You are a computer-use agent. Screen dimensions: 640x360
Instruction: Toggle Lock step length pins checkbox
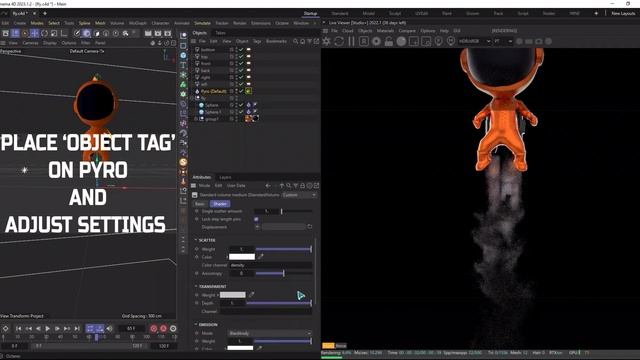point(256,219)
